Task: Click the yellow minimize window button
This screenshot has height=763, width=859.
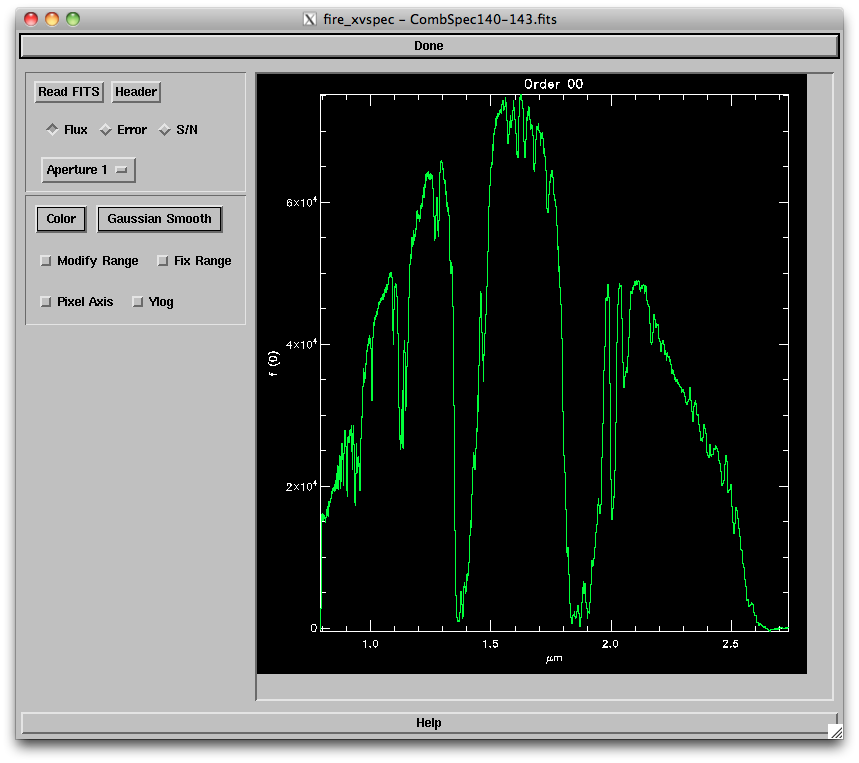Action: [x=52, y=19]
